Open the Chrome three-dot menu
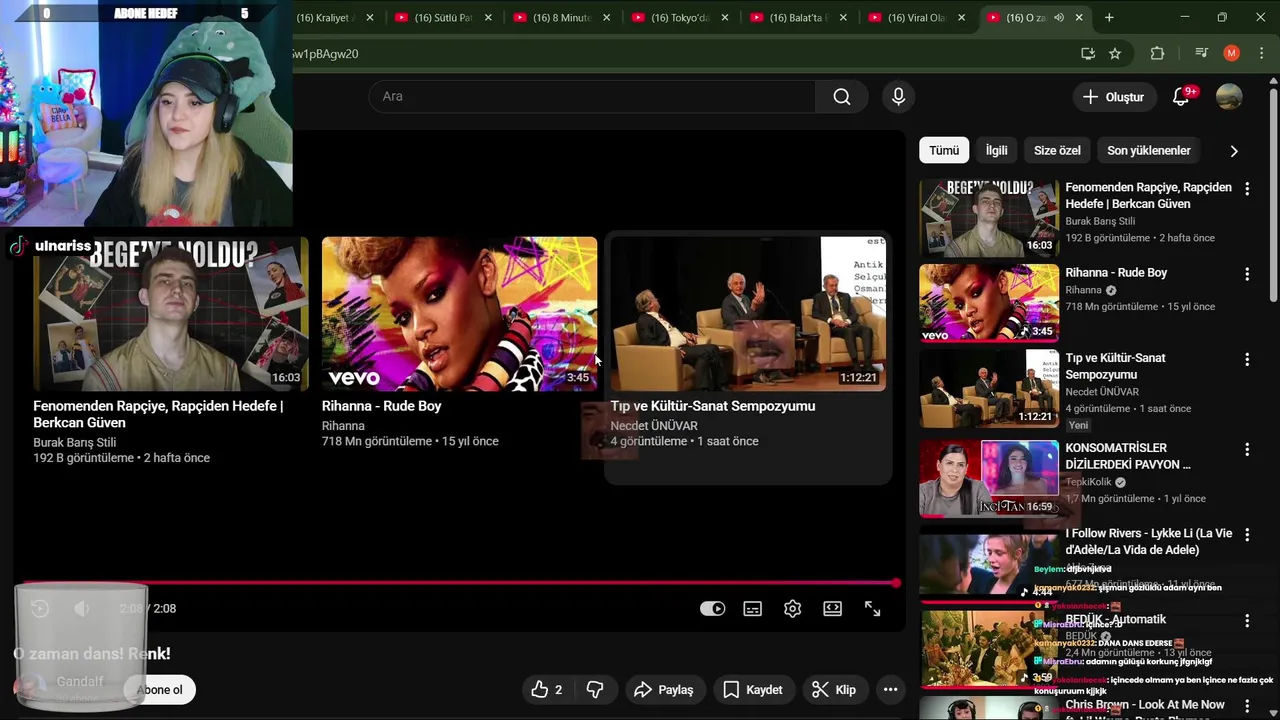 [1260, 54]
